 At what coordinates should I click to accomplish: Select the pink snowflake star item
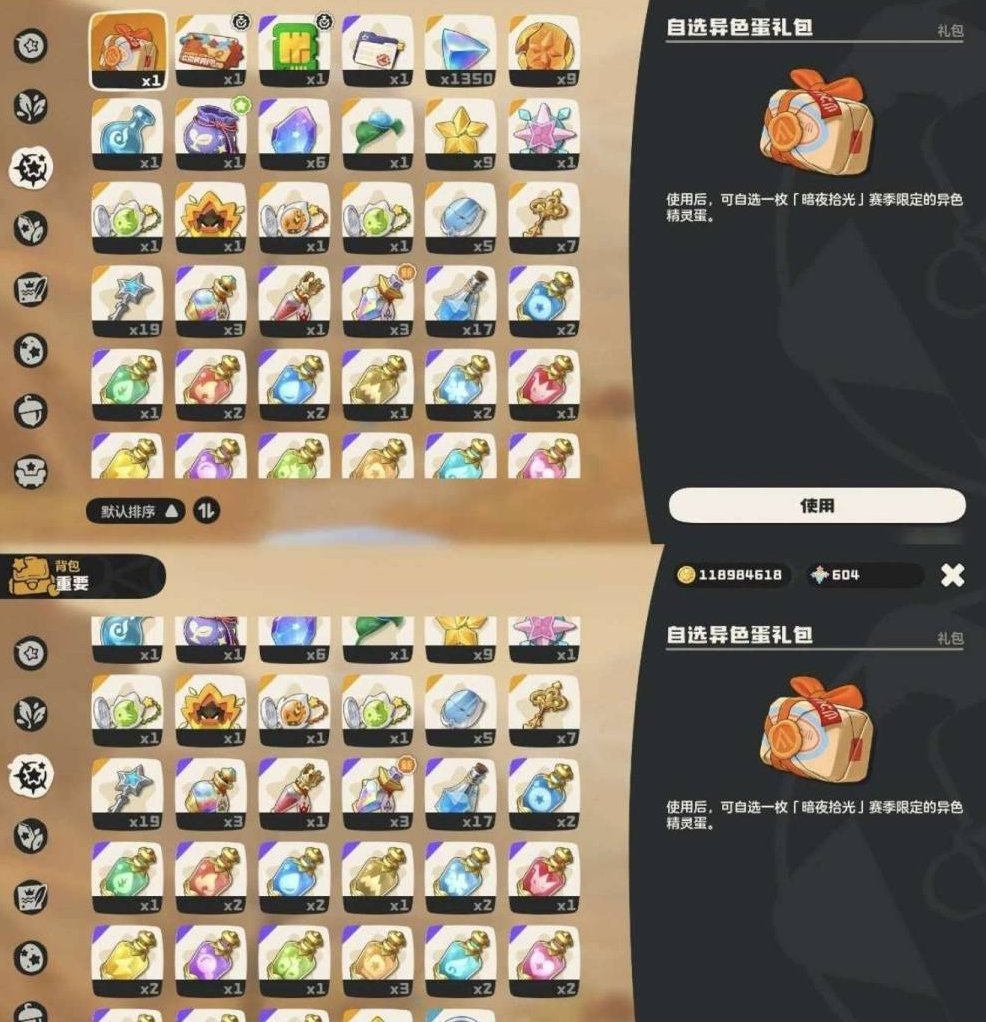544,134
